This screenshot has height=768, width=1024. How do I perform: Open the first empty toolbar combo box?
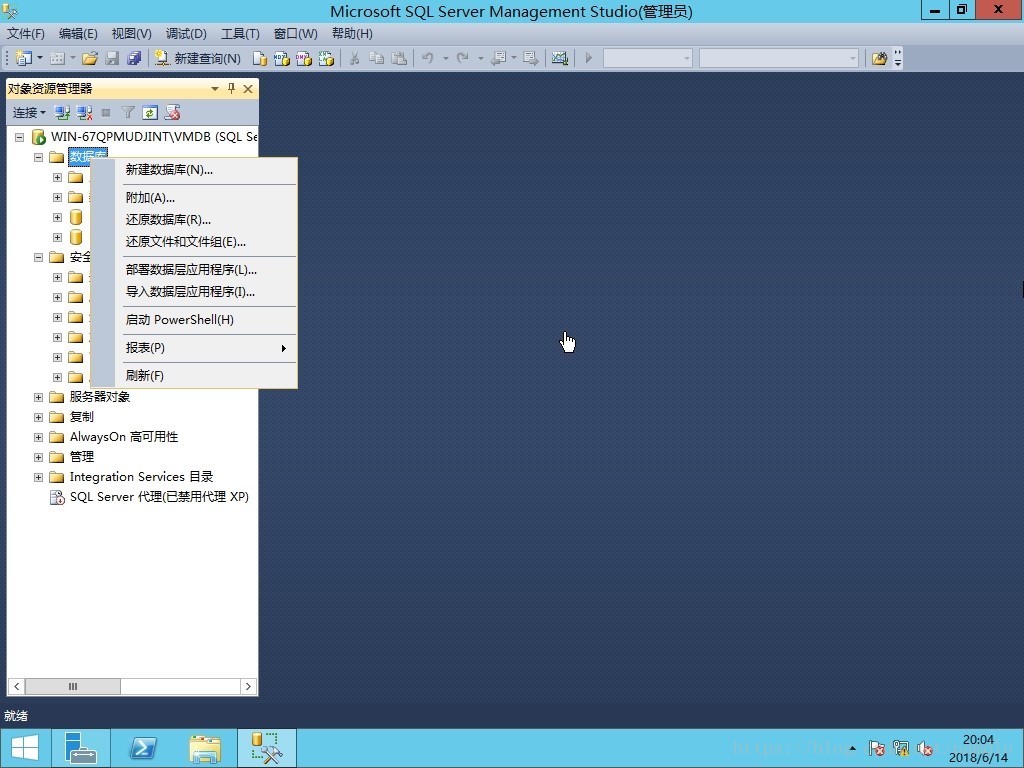tap(647, 58)
